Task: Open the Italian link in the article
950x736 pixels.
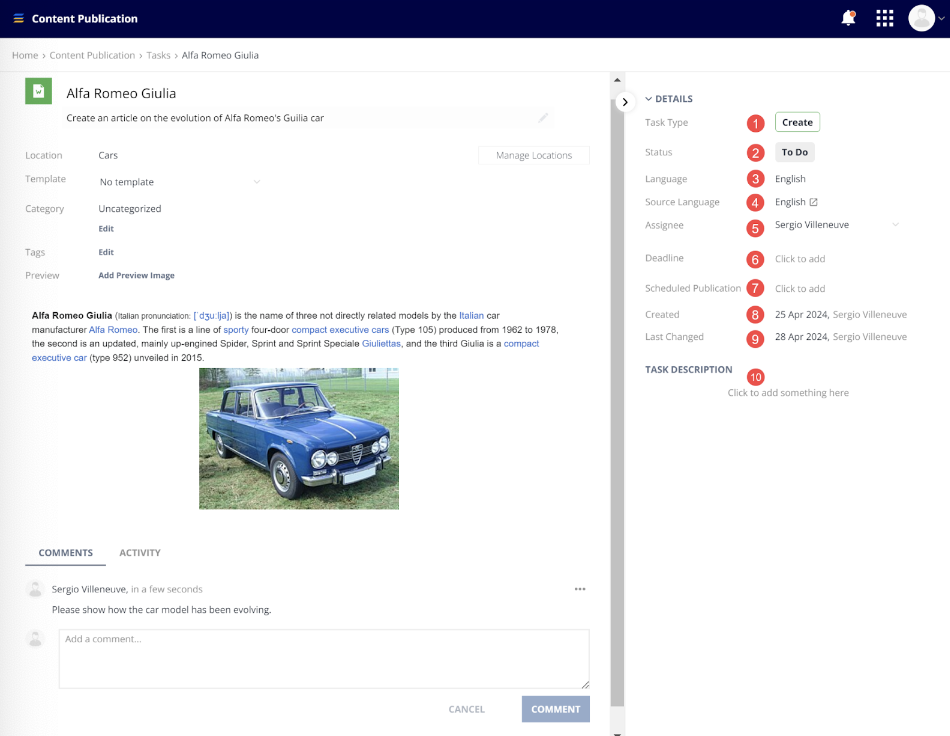Action: [471, 315]
